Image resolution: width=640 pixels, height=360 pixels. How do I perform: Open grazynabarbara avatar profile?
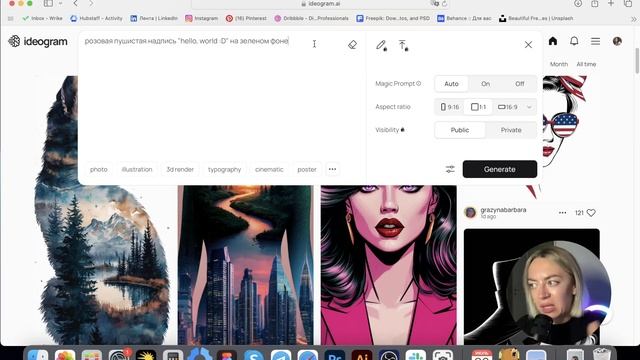click(470, 212)
